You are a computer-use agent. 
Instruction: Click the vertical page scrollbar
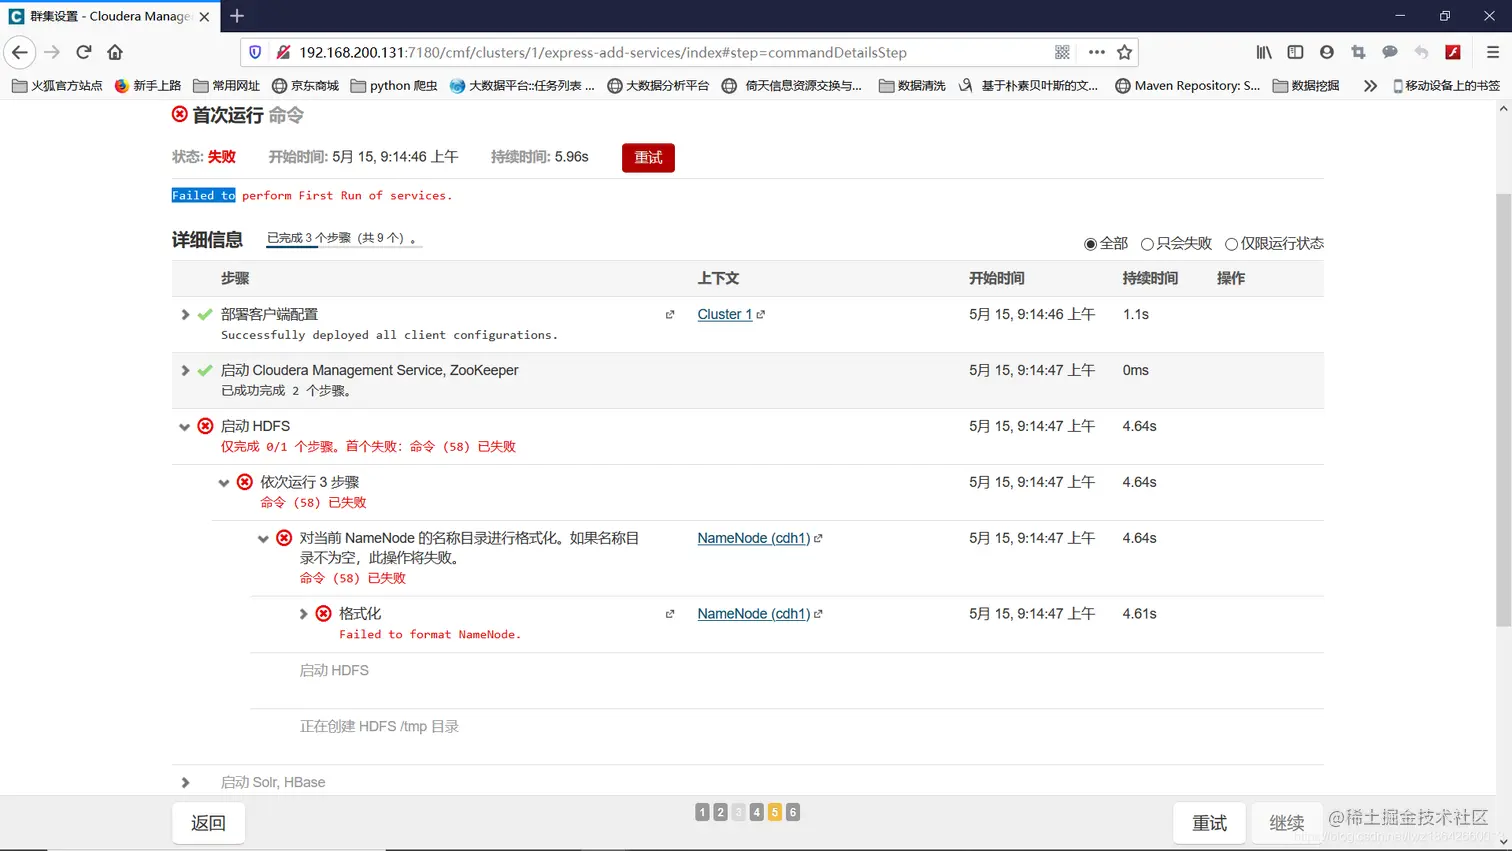click(1503, 410)
